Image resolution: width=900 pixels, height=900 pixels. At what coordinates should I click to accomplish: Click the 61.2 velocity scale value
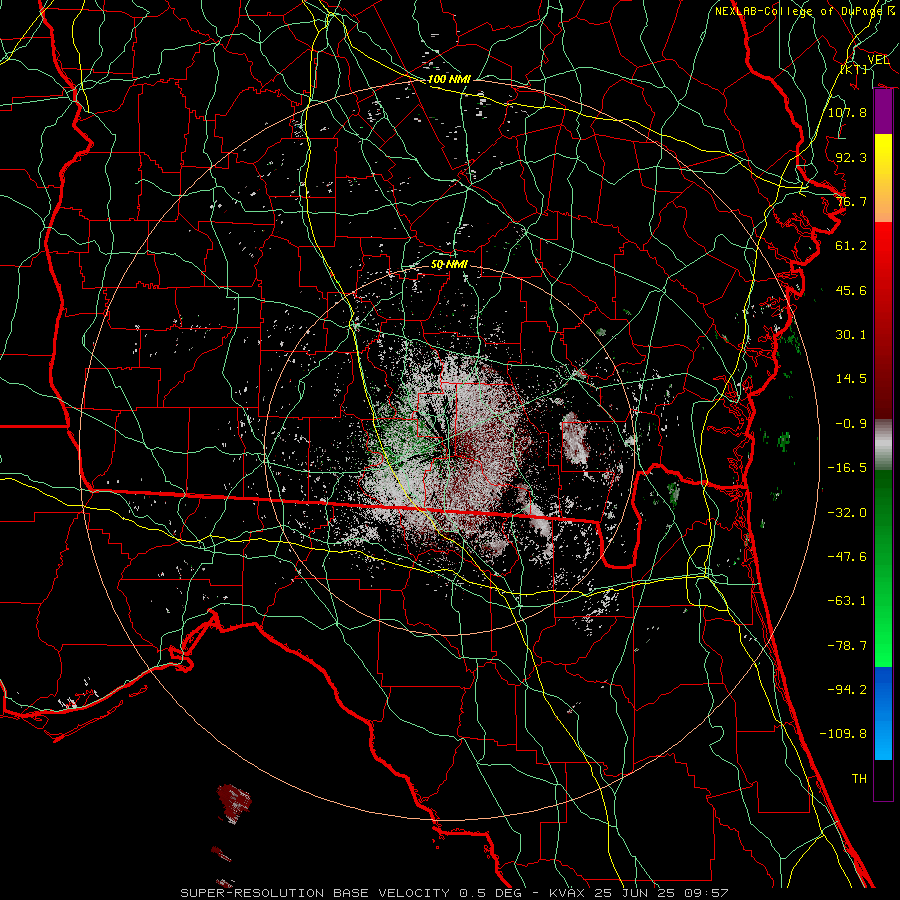coord(851,246)
